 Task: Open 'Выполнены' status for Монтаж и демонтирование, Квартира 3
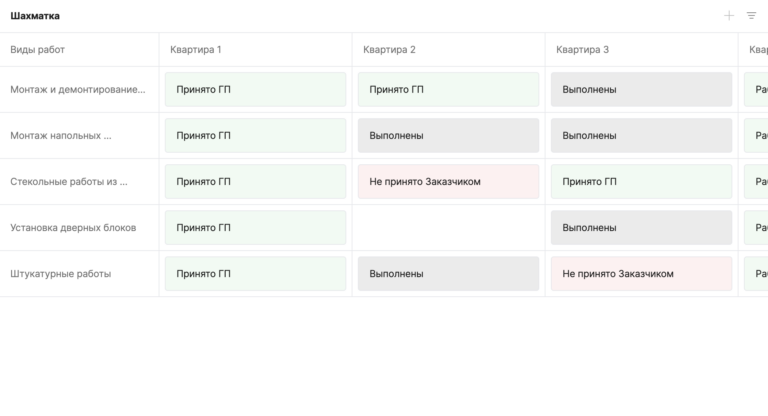641,90
